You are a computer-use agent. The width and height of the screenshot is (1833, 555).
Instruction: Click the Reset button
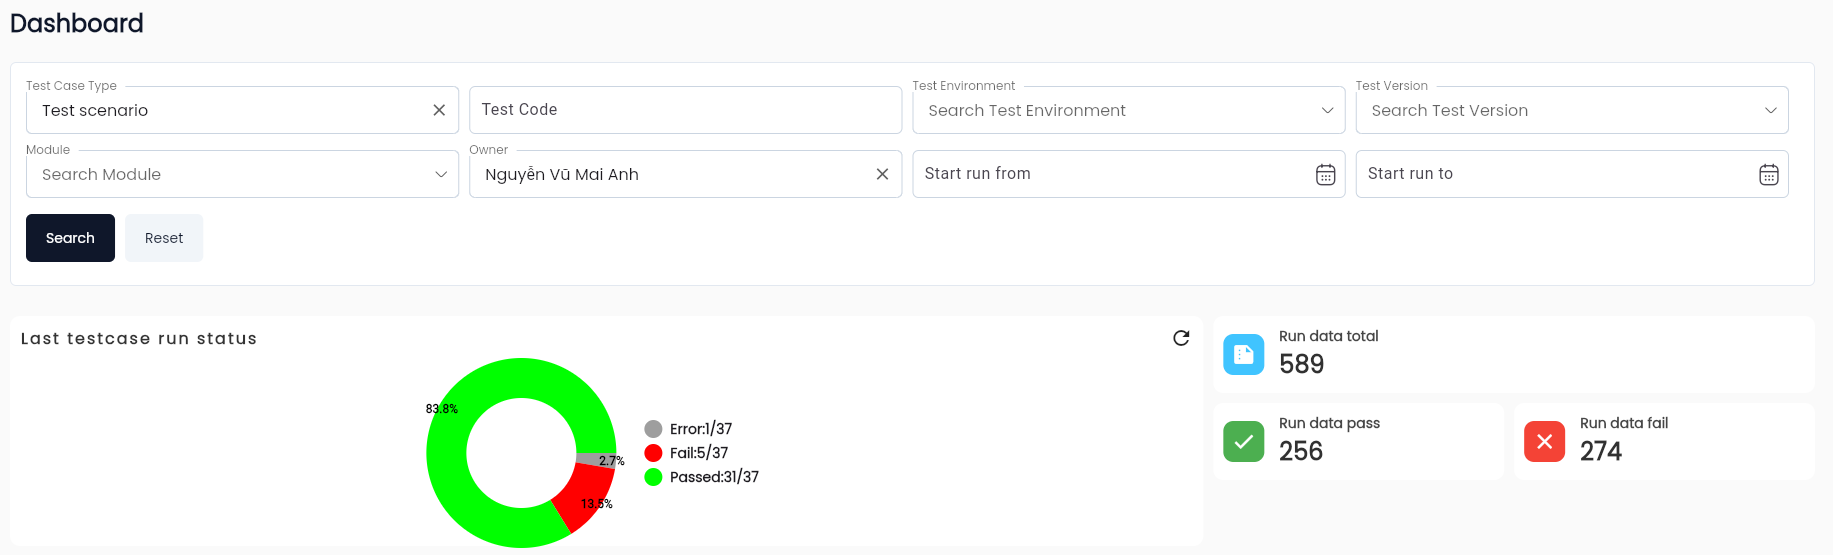[164, 238]
